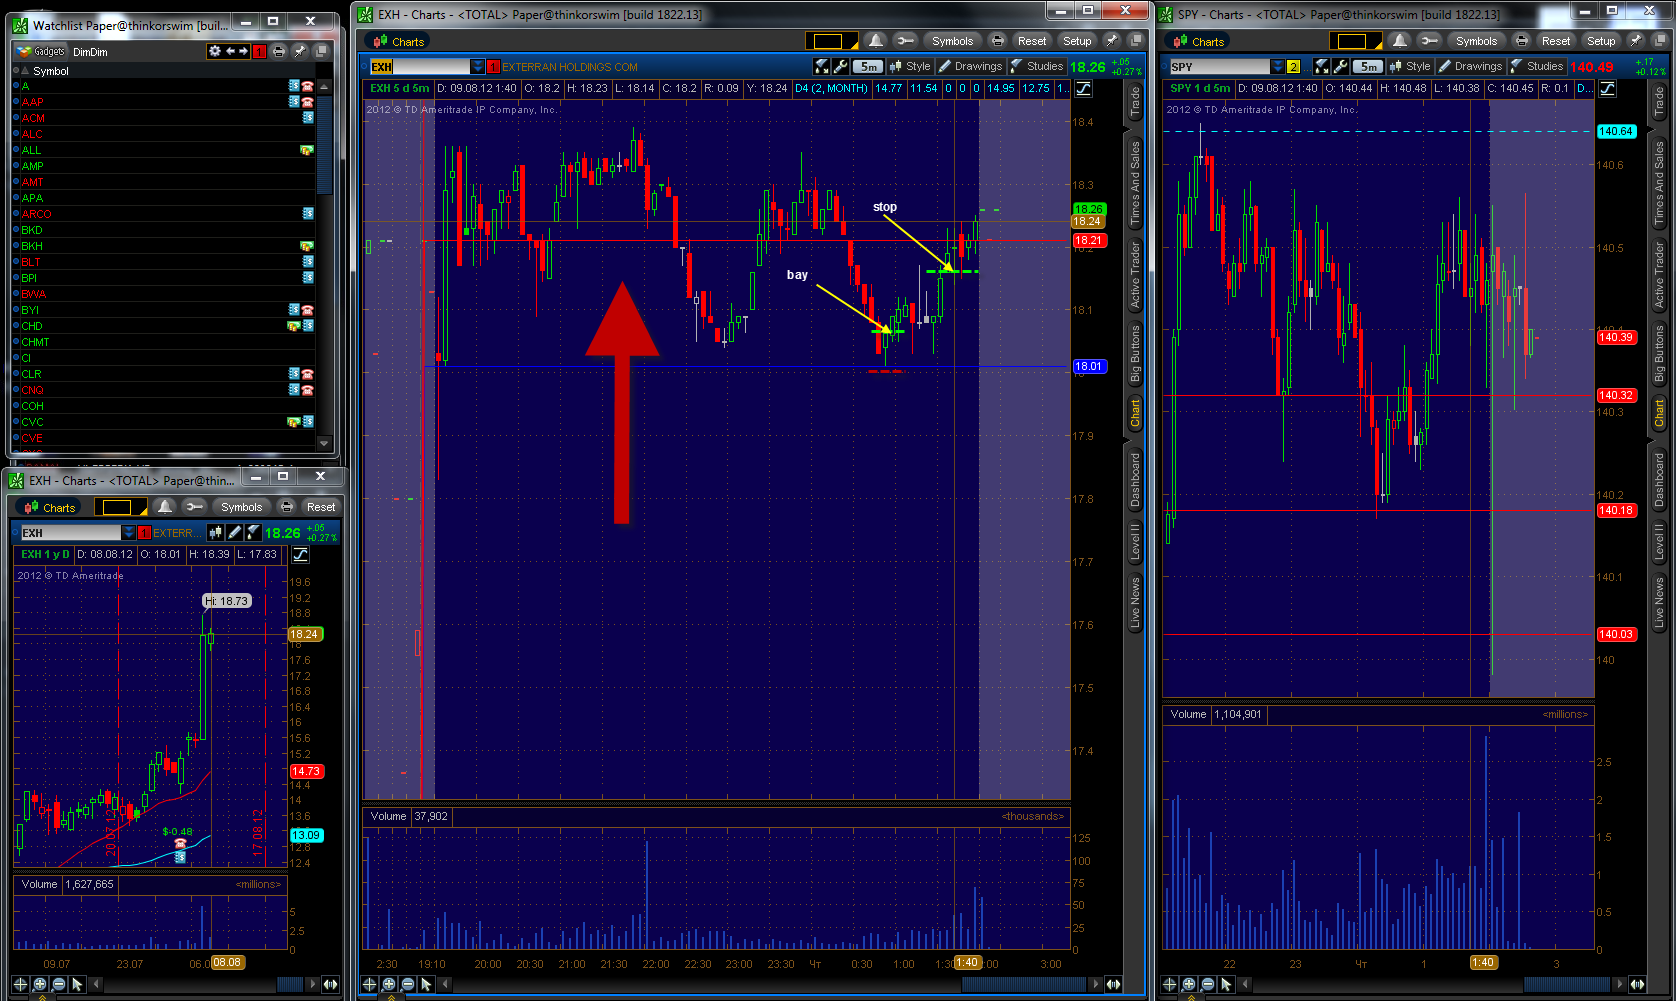Click pencil drawing icon in small EXH chart
This screenshot has width=1676, height=1001.
(234, 533)
